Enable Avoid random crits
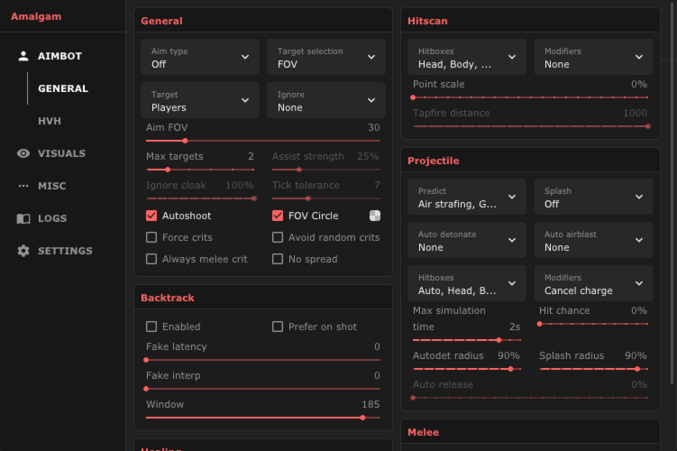Screen dimensions: 677x451 [278, 237]
